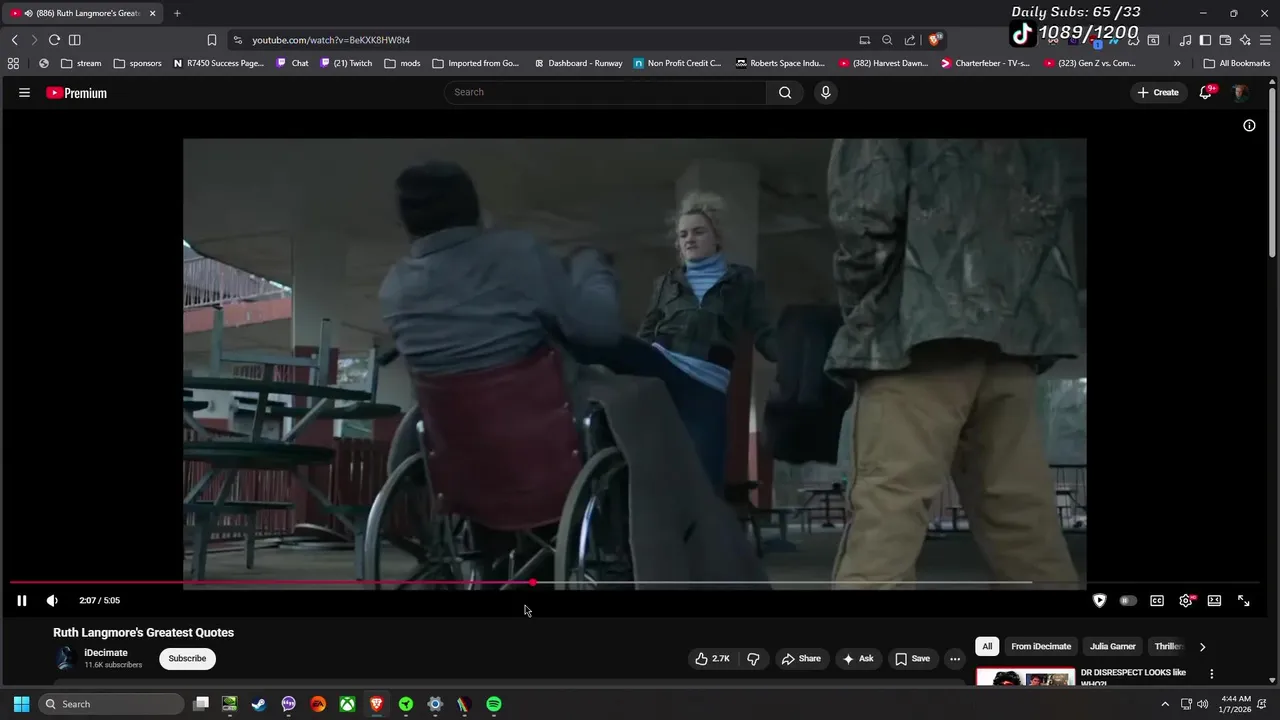Reload the page
Viewport: 1280px width, 720px height.
pos(54,40)
